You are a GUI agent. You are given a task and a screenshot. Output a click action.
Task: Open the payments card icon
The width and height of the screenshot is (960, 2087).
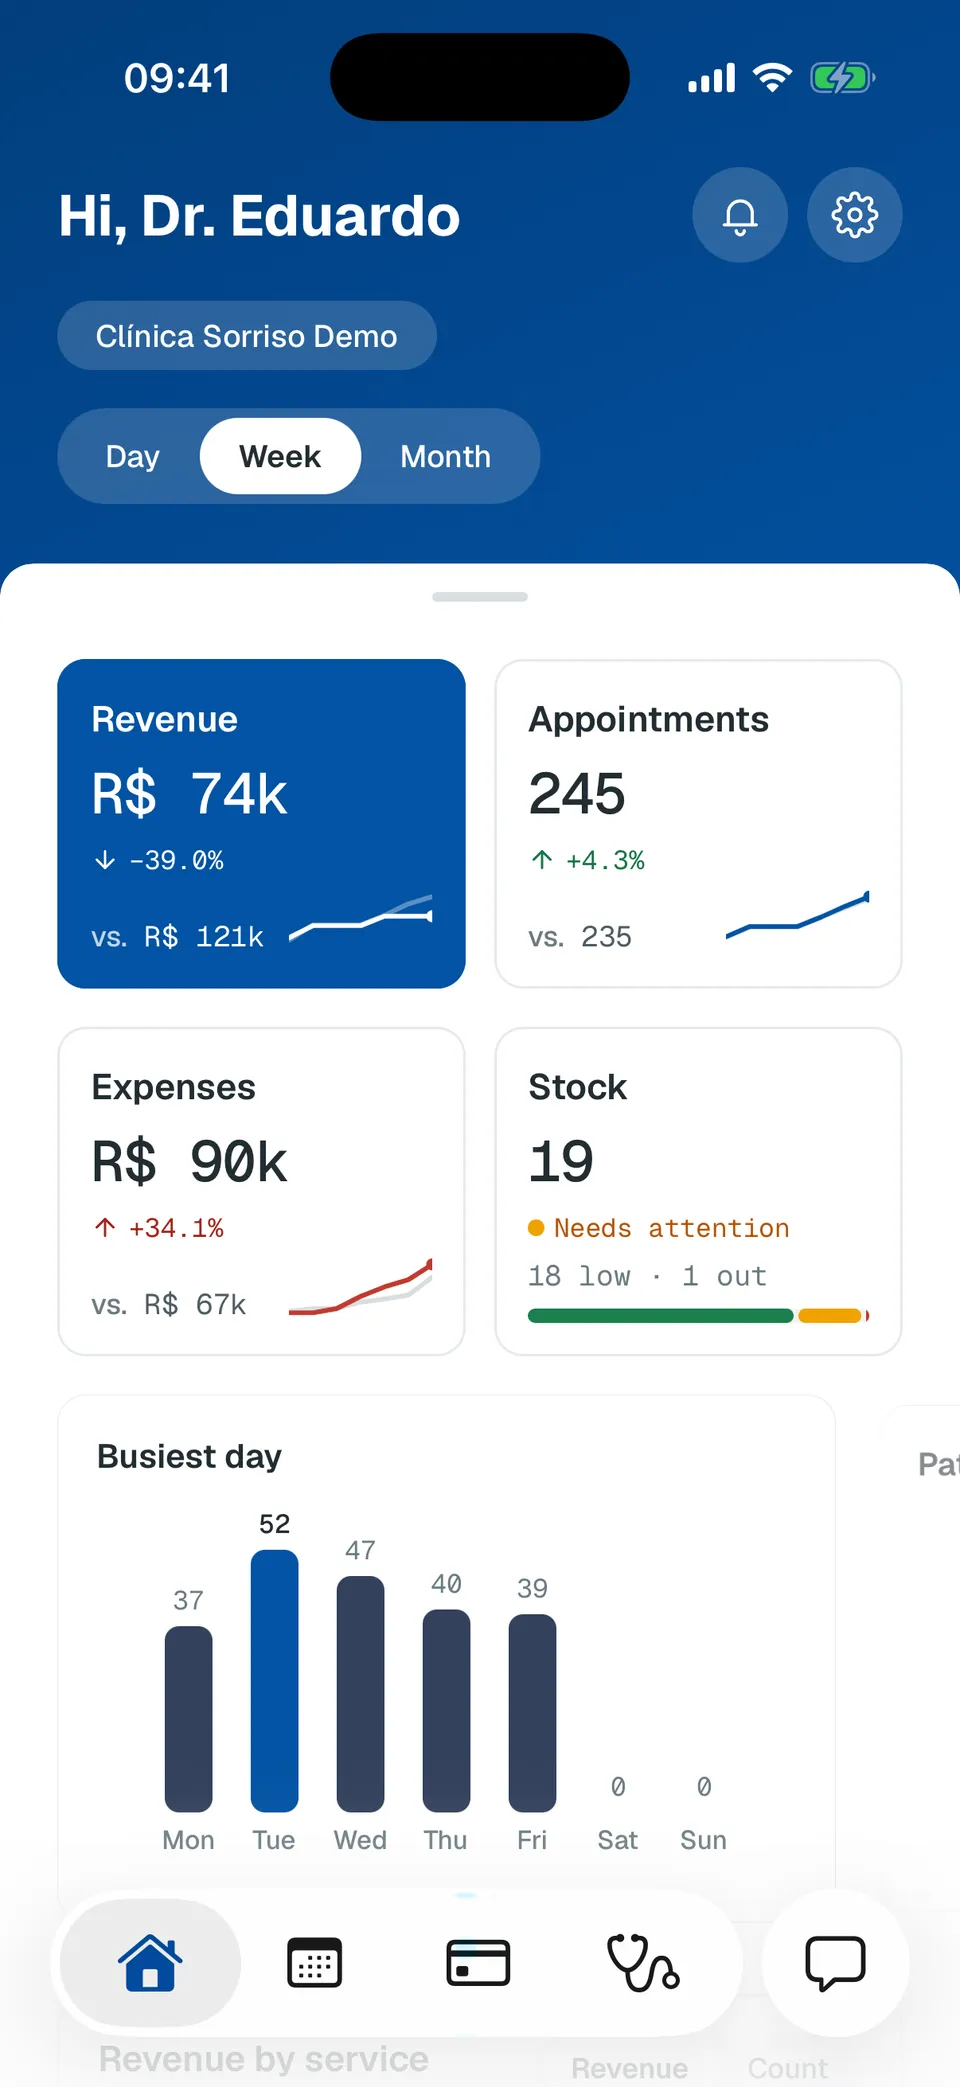tap(478, 1962)
